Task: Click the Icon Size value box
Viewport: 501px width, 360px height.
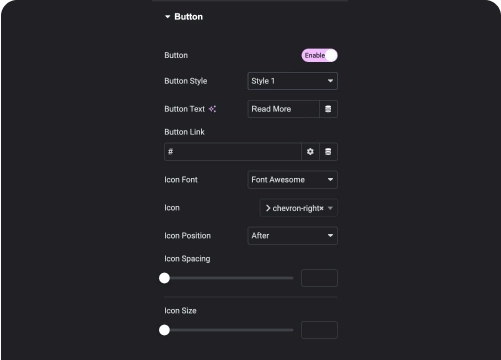Action: [319, 330]
